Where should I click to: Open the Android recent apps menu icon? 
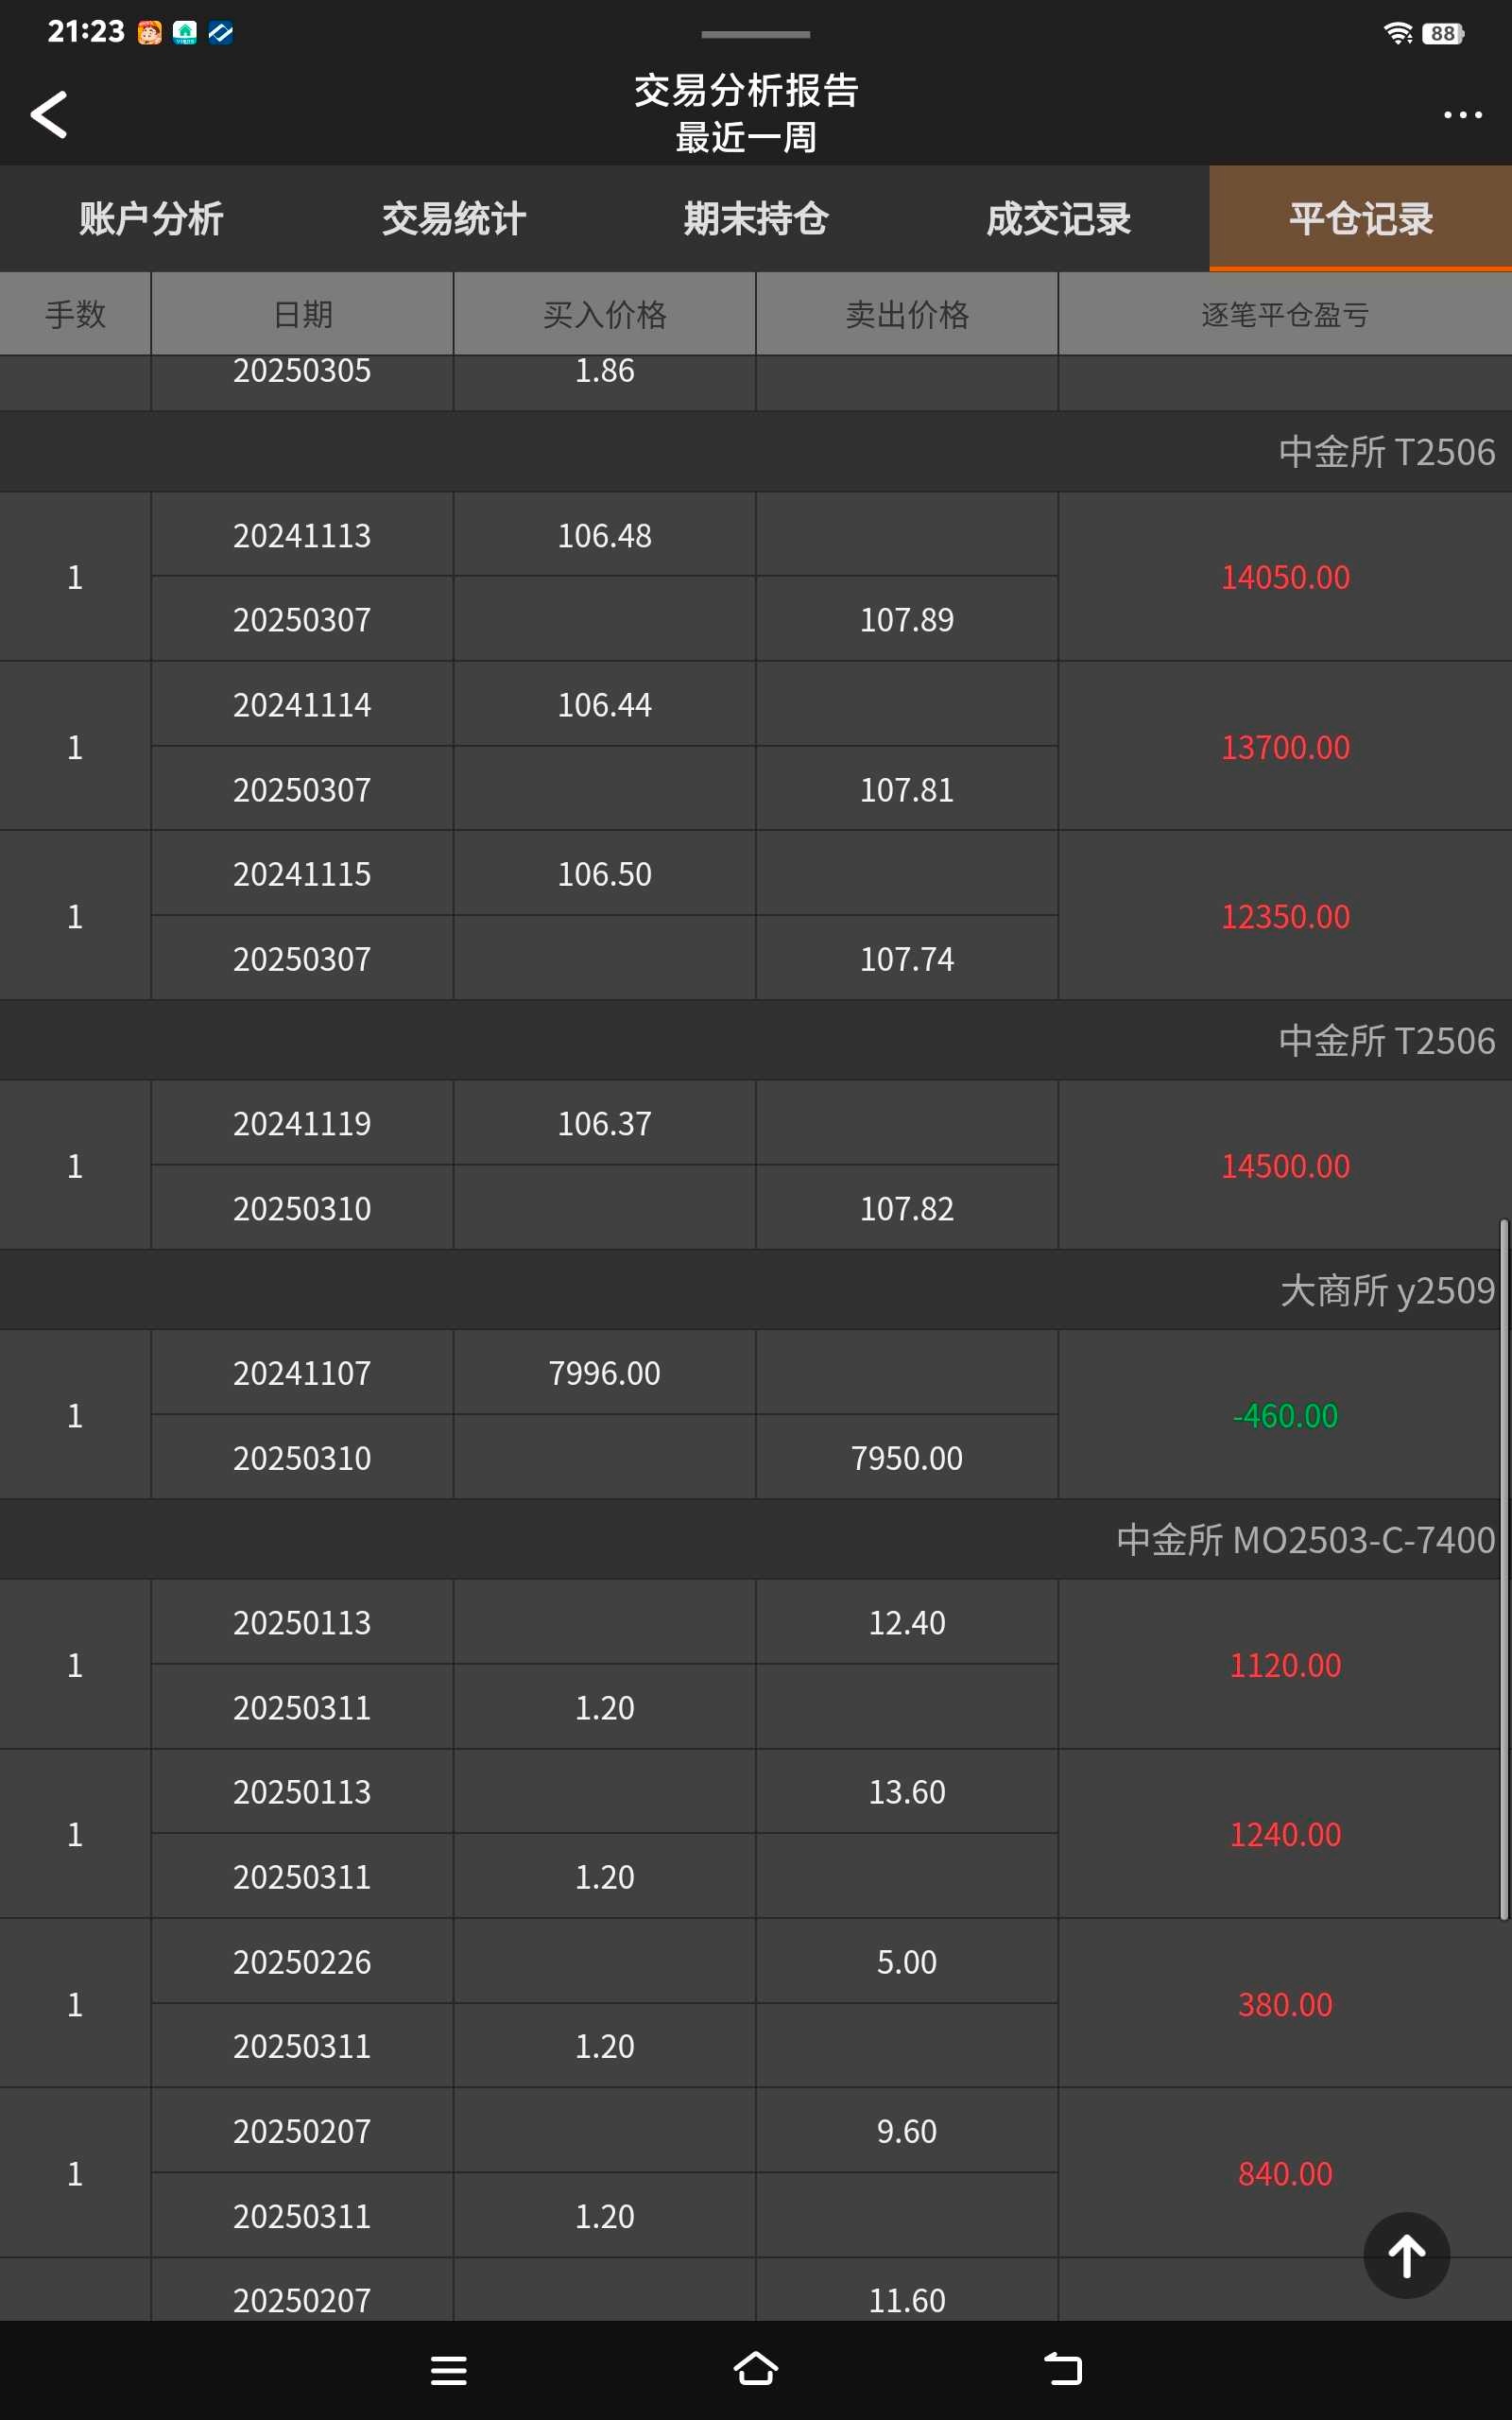pos(449,2370)
